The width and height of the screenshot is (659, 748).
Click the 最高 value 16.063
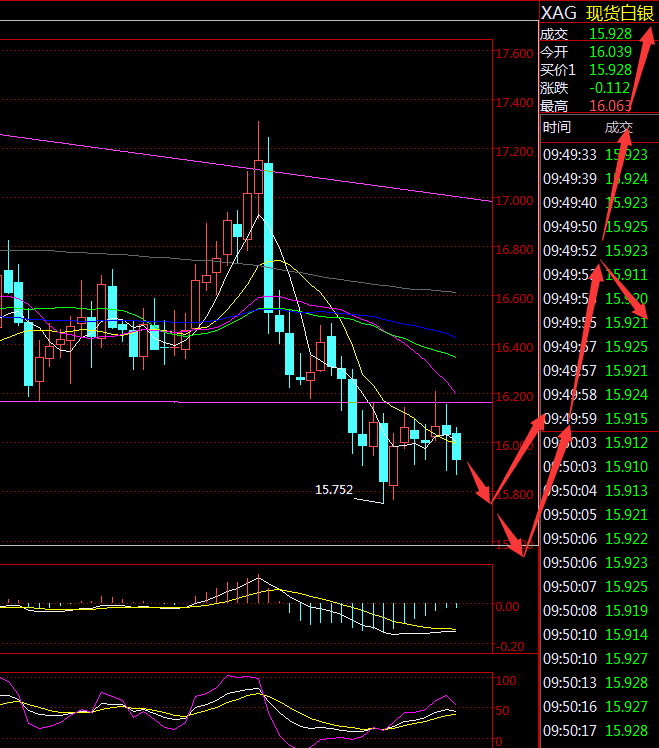[610, 105]
